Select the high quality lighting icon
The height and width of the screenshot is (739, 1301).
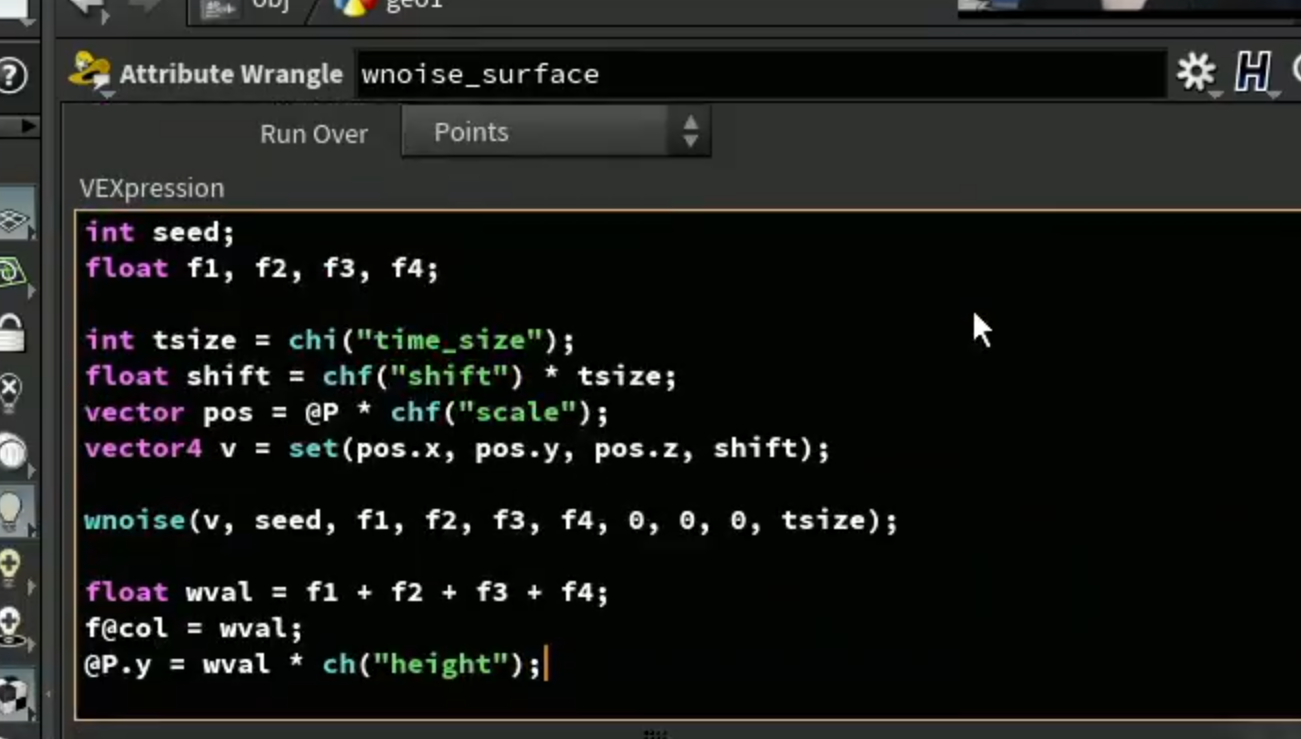[x=11, y=568]
